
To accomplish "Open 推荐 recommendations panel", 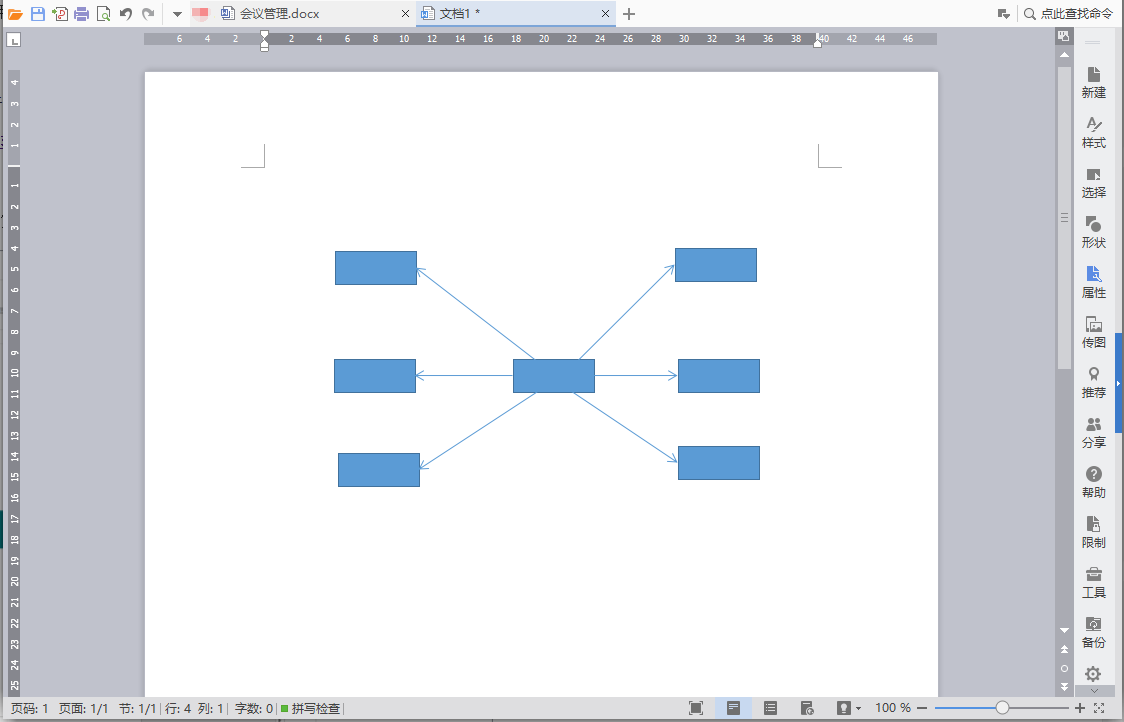I will [x=1093, y=383].
